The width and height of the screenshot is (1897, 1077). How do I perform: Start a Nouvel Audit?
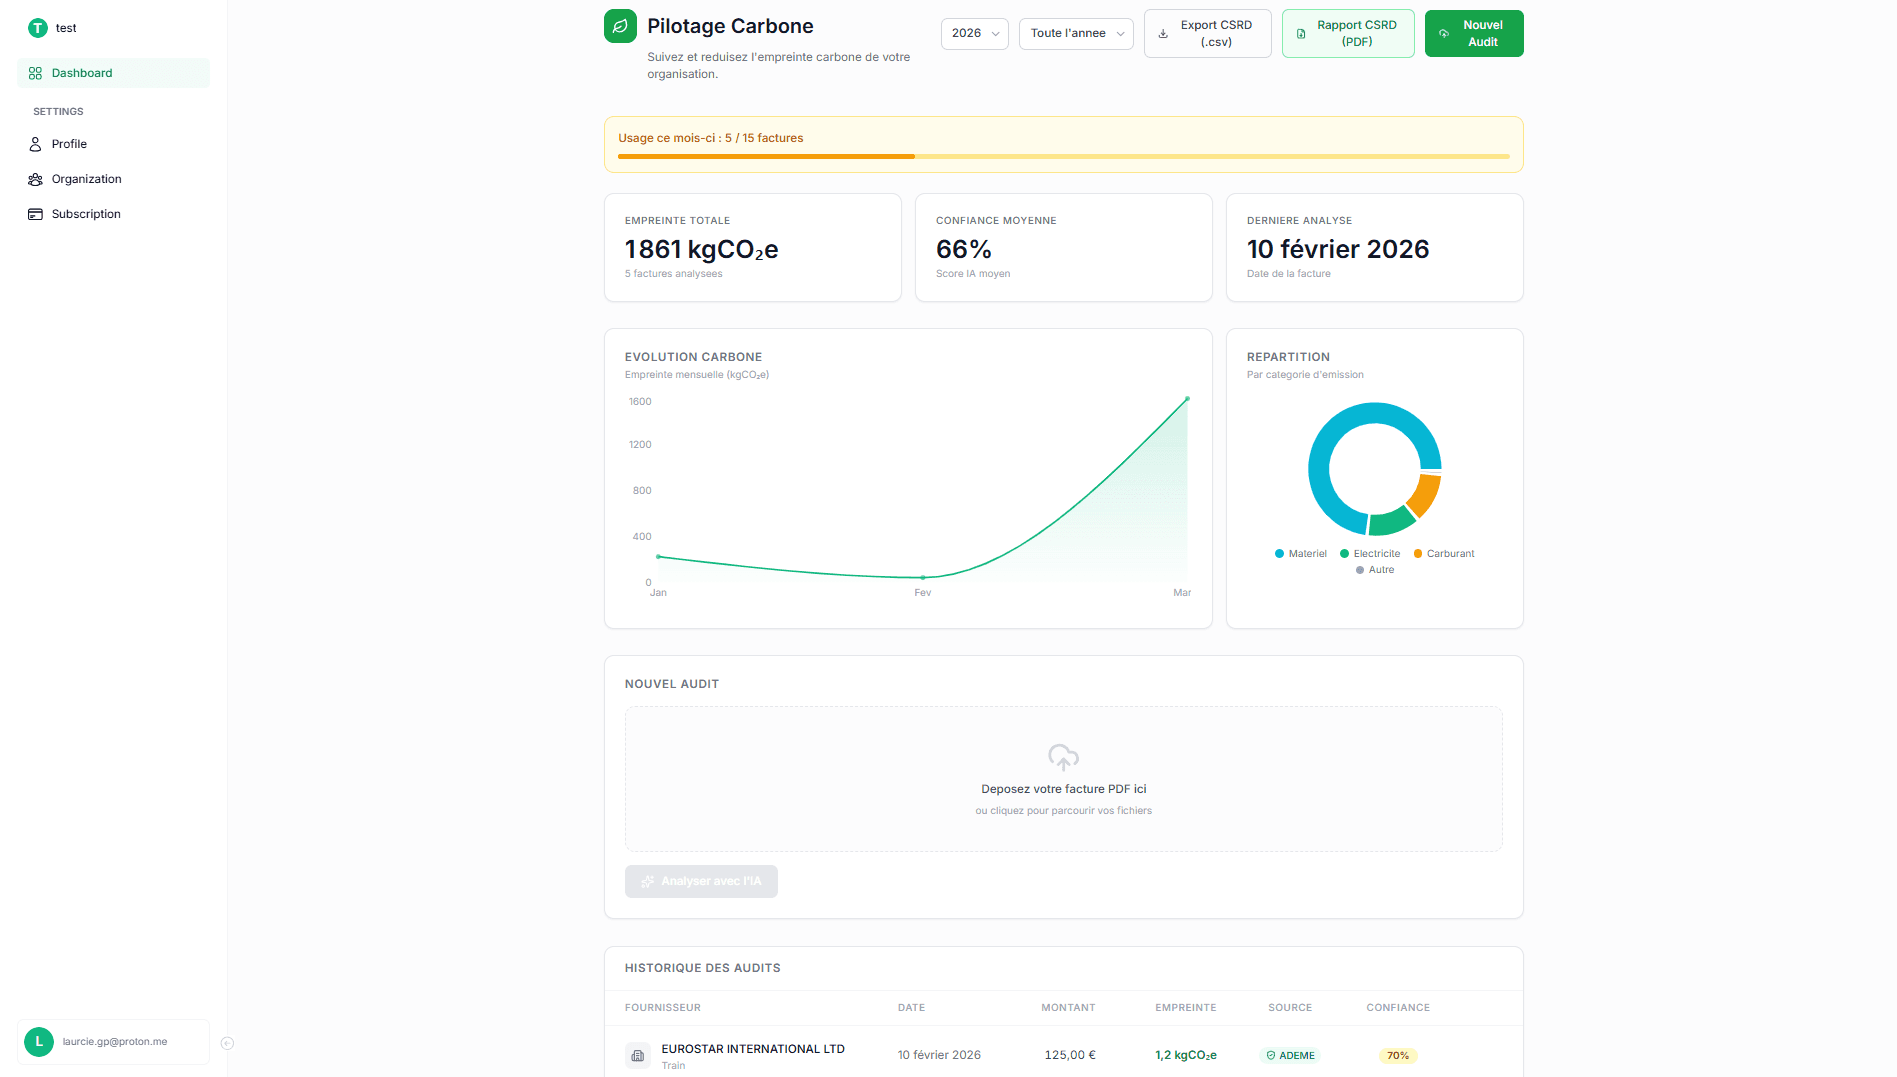(1473, 34)
